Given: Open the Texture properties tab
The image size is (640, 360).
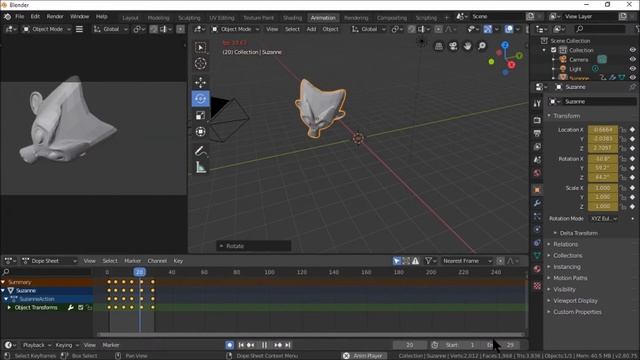Looking at the screenshot, I should 537,286.
